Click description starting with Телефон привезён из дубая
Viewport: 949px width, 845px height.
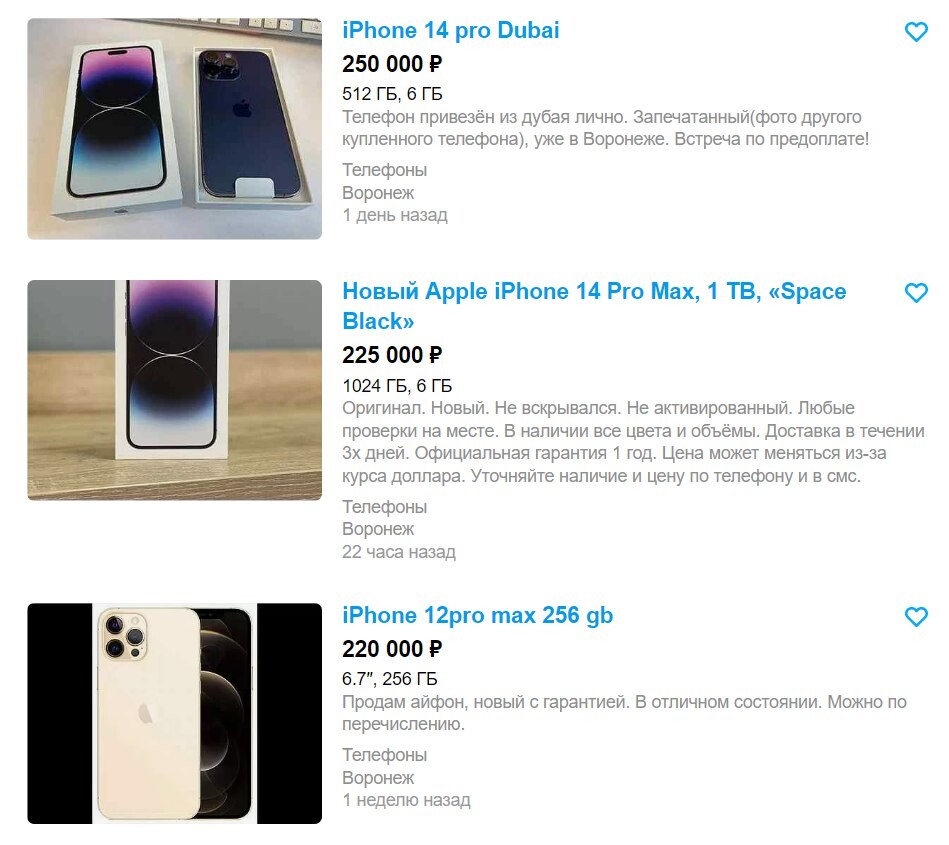(x=605, y=128)
